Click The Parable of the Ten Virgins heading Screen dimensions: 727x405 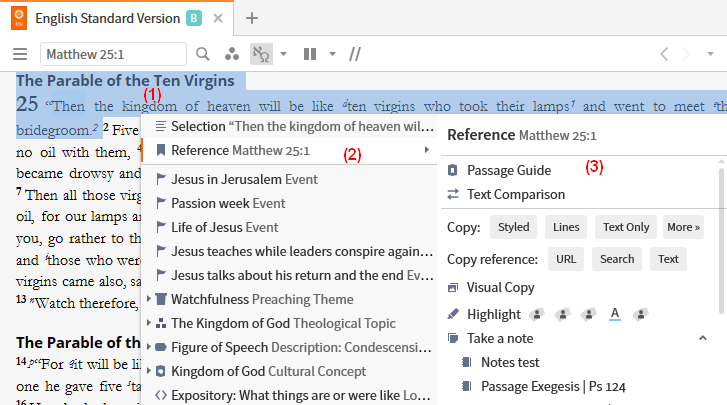pyautogui.click(x=125, y=81)
